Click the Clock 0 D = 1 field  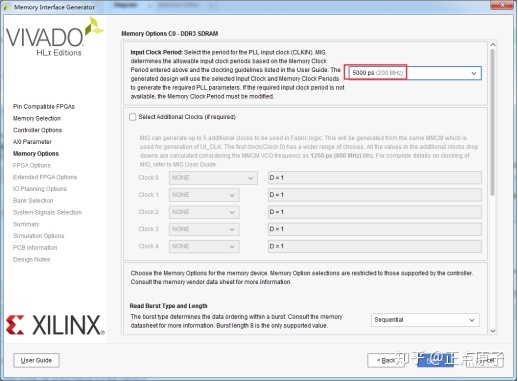click(x=375, y=178)
